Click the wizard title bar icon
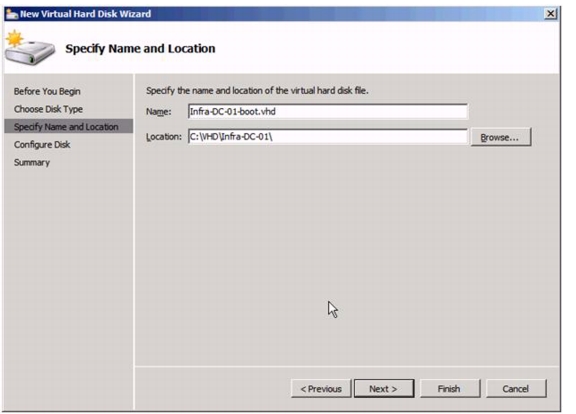 pos(12,14)
